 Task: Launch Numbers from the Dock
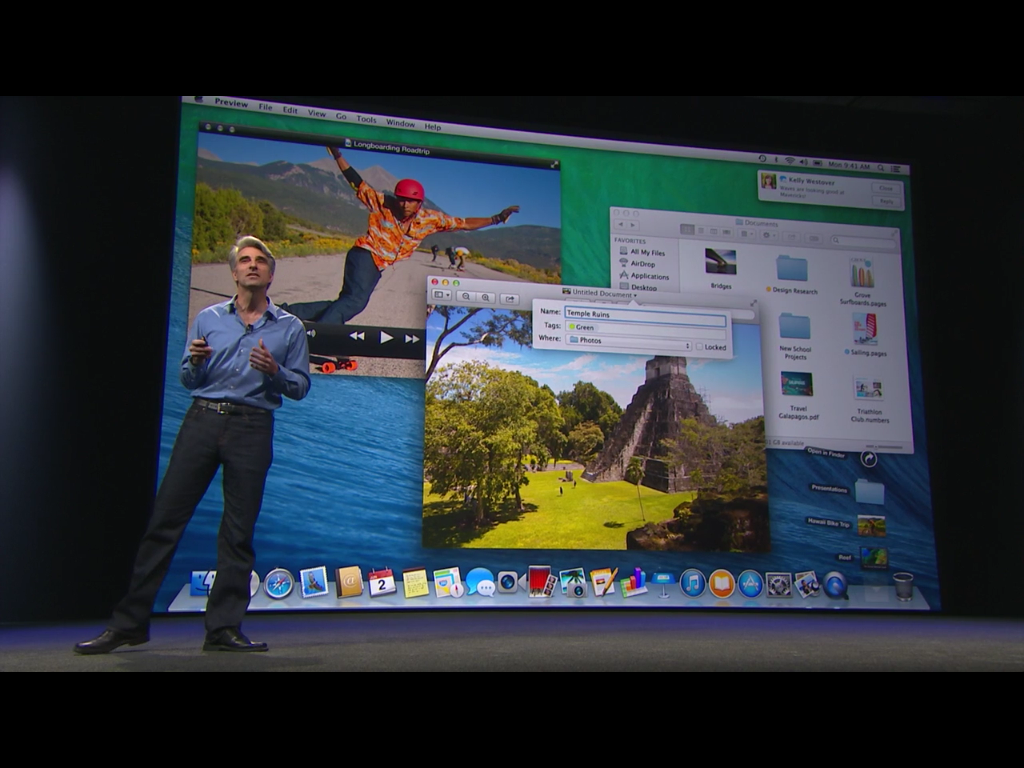pos(633,583)
